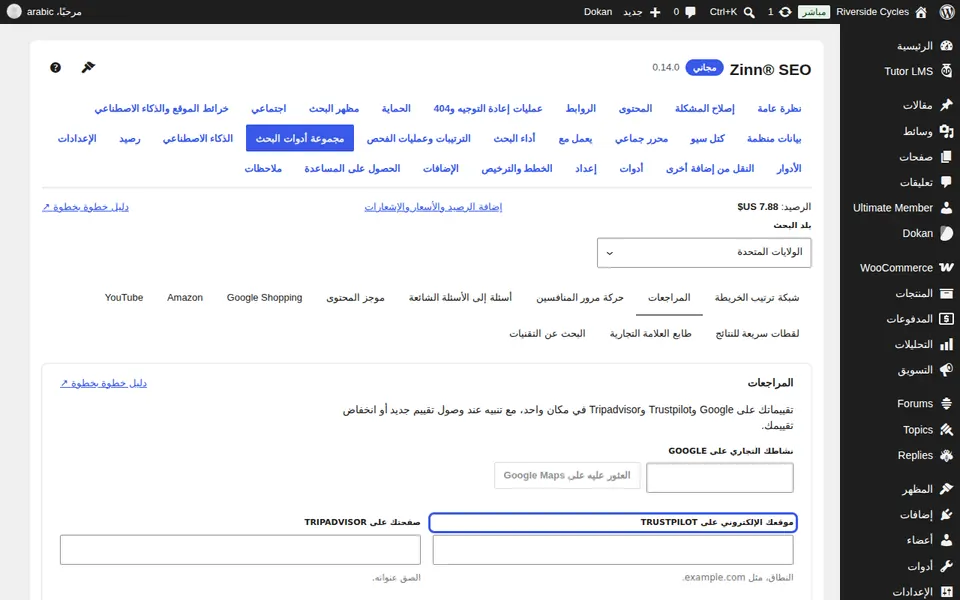Click the Replies sidebar icon
The width and height of the screenshot is (960, 600).
[947, 456]
